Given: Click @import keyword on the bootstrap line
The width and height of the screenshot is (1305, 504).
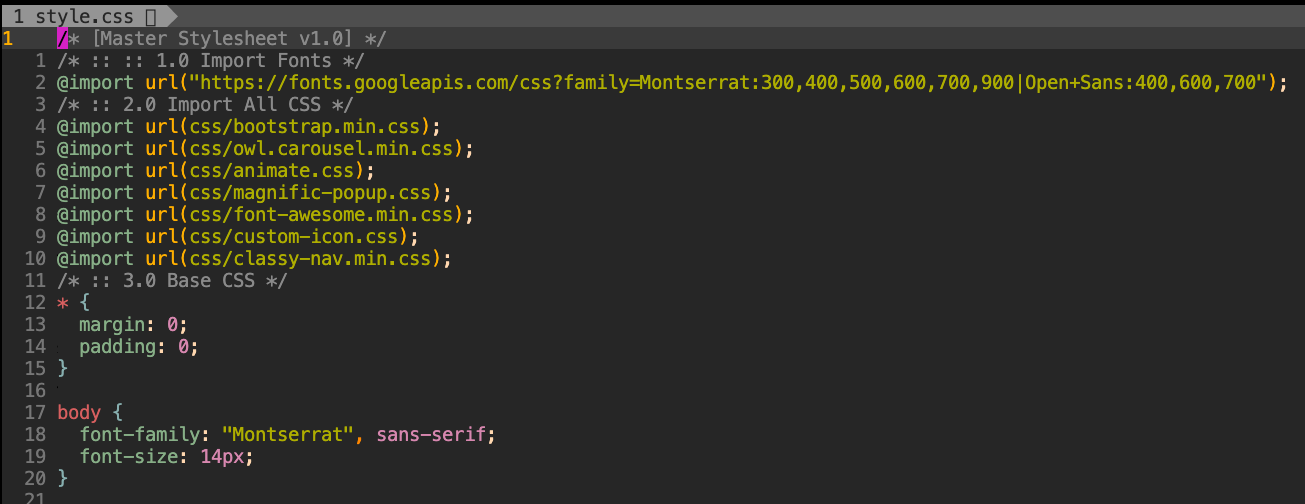Looking at the screenshot, I should coord(95,126).
